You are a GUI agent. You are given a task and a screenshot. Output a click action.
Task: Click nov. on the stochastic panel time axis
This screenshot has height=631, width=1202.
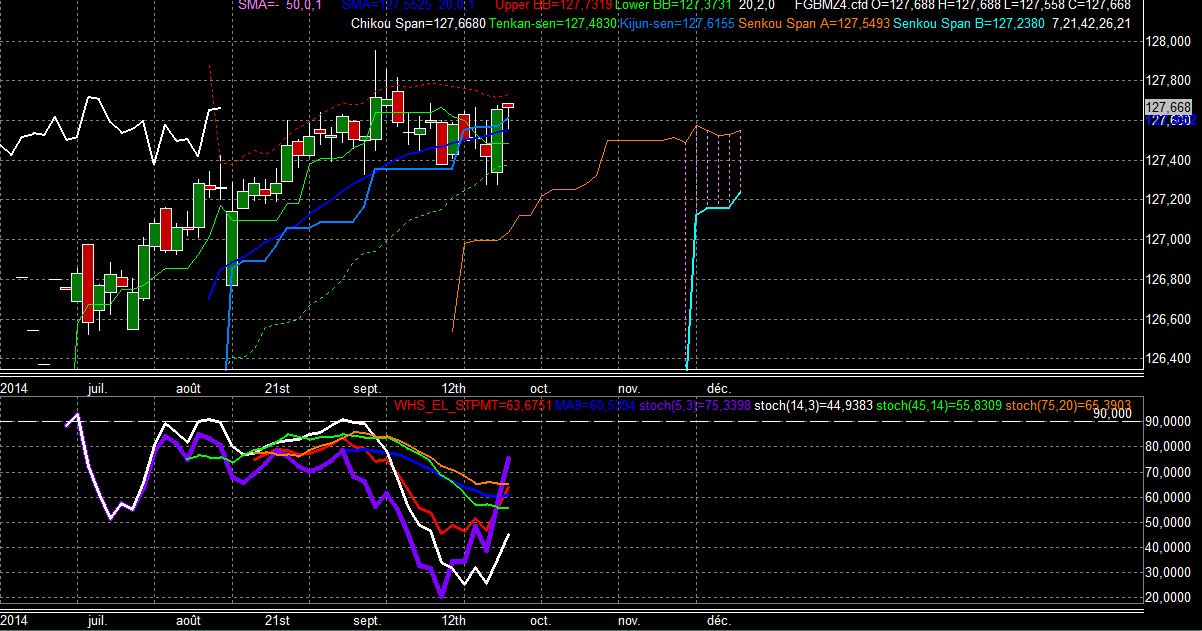pyautogui.click(x=629, y=620)
